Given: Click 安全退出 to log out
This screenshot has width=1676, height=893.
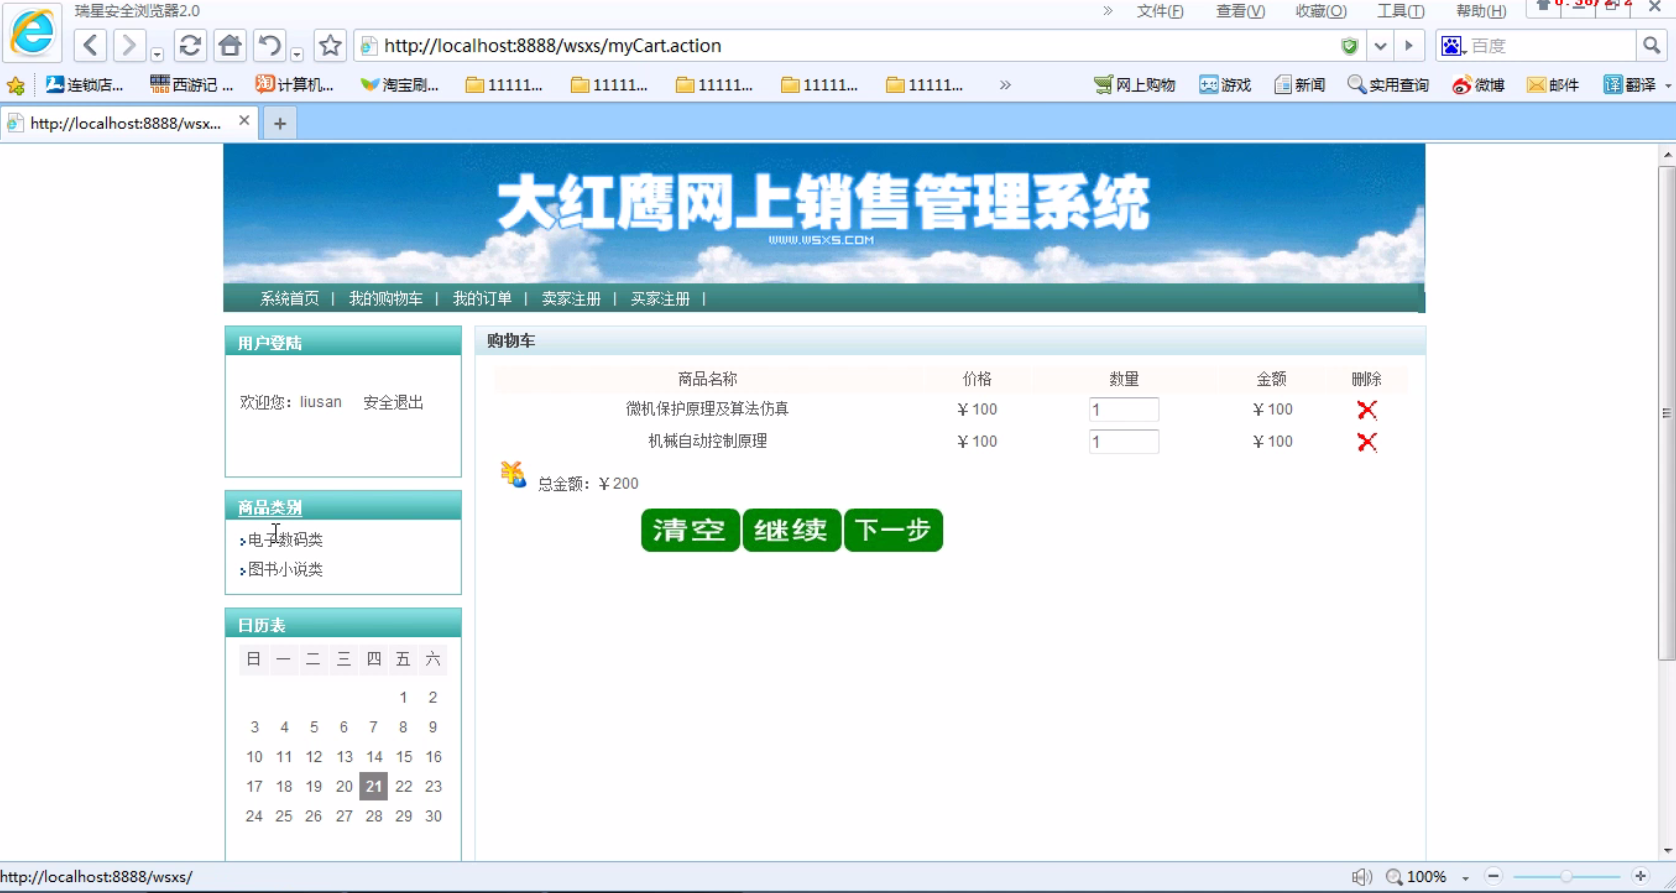Looking at the screenshot, I should (x=393, y=402).
